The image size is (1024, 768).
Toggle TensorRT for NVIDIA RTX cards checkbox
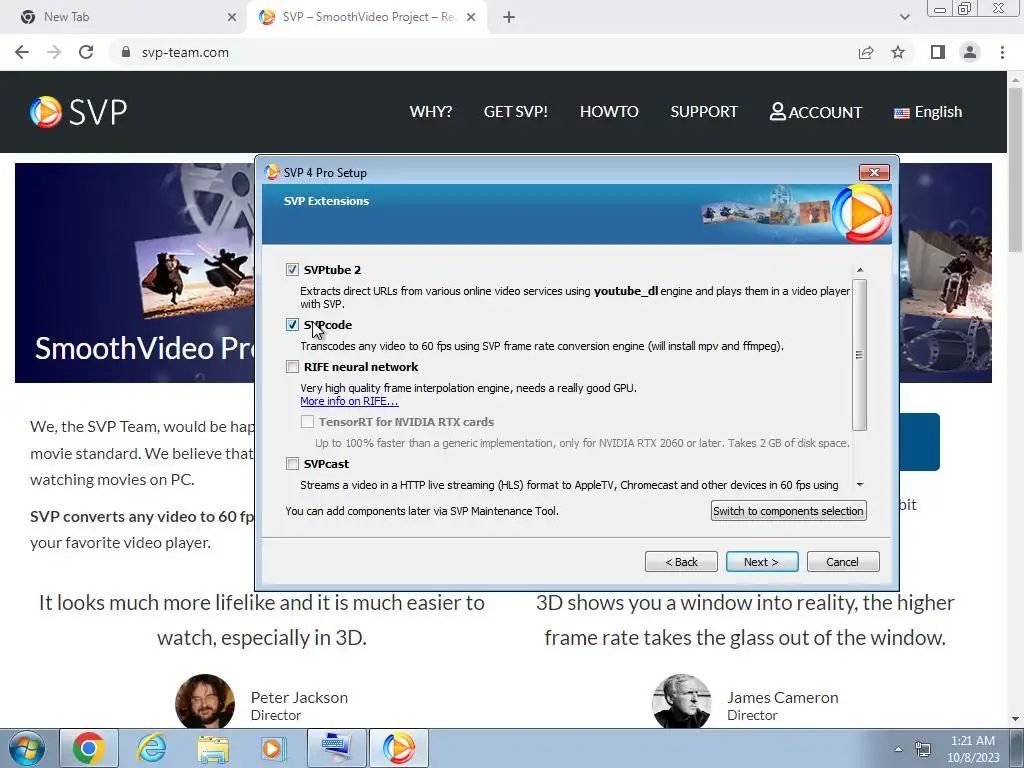(307, 422)
